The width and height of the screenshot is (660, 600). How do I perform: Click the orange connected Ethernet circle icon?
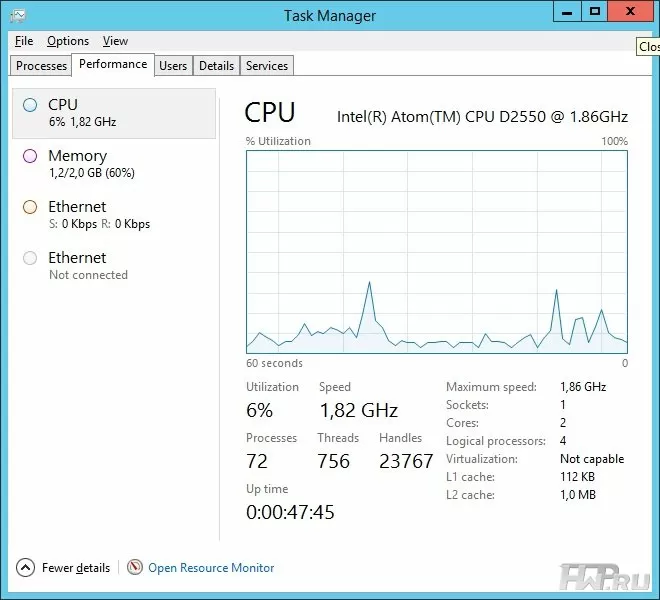click(x=30, y=207)
